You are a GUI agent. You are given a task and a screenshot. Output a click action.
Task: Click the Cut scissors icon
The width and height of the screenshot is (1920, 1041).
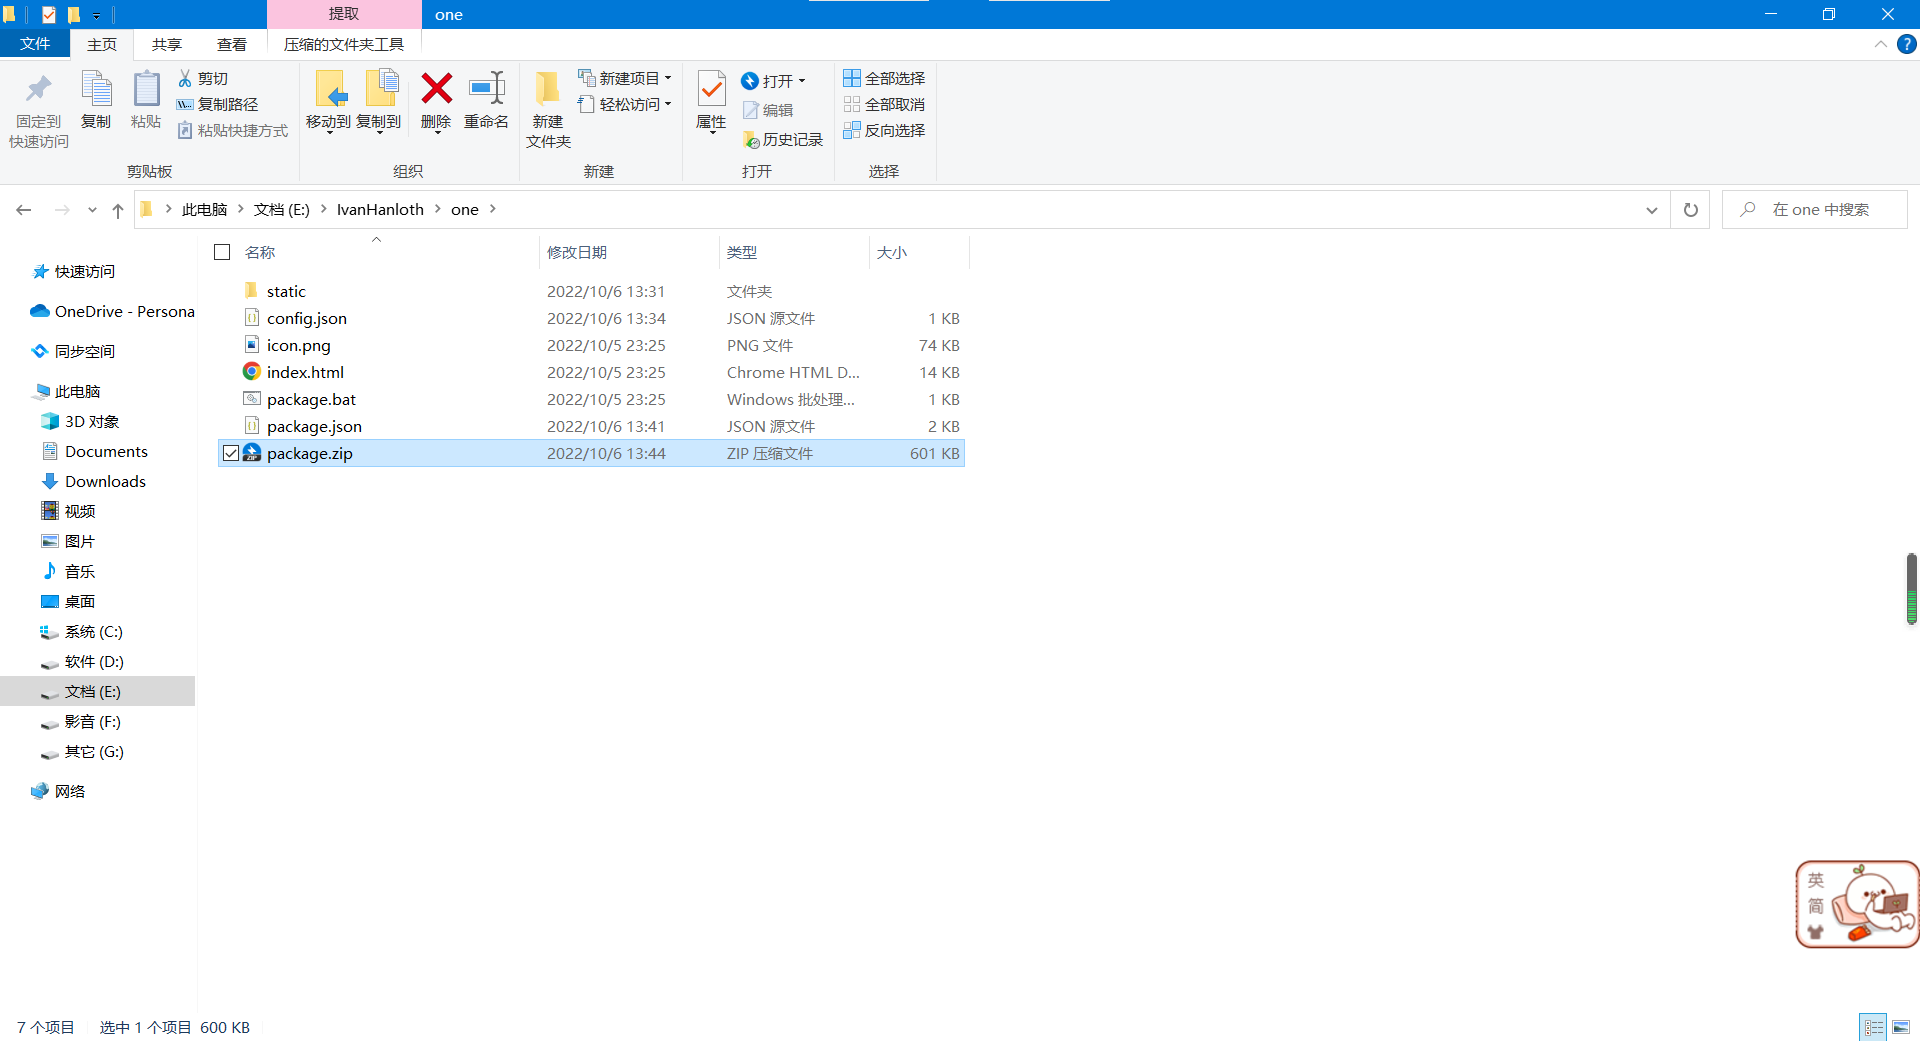pos(185,78)
